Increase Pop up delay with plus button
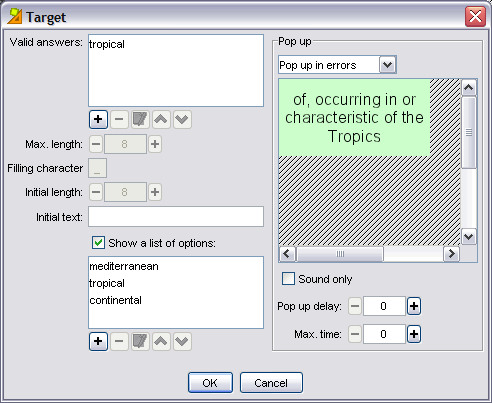Image resolution: width=492 pixels, height=403 pixels. tap(414, 306)
